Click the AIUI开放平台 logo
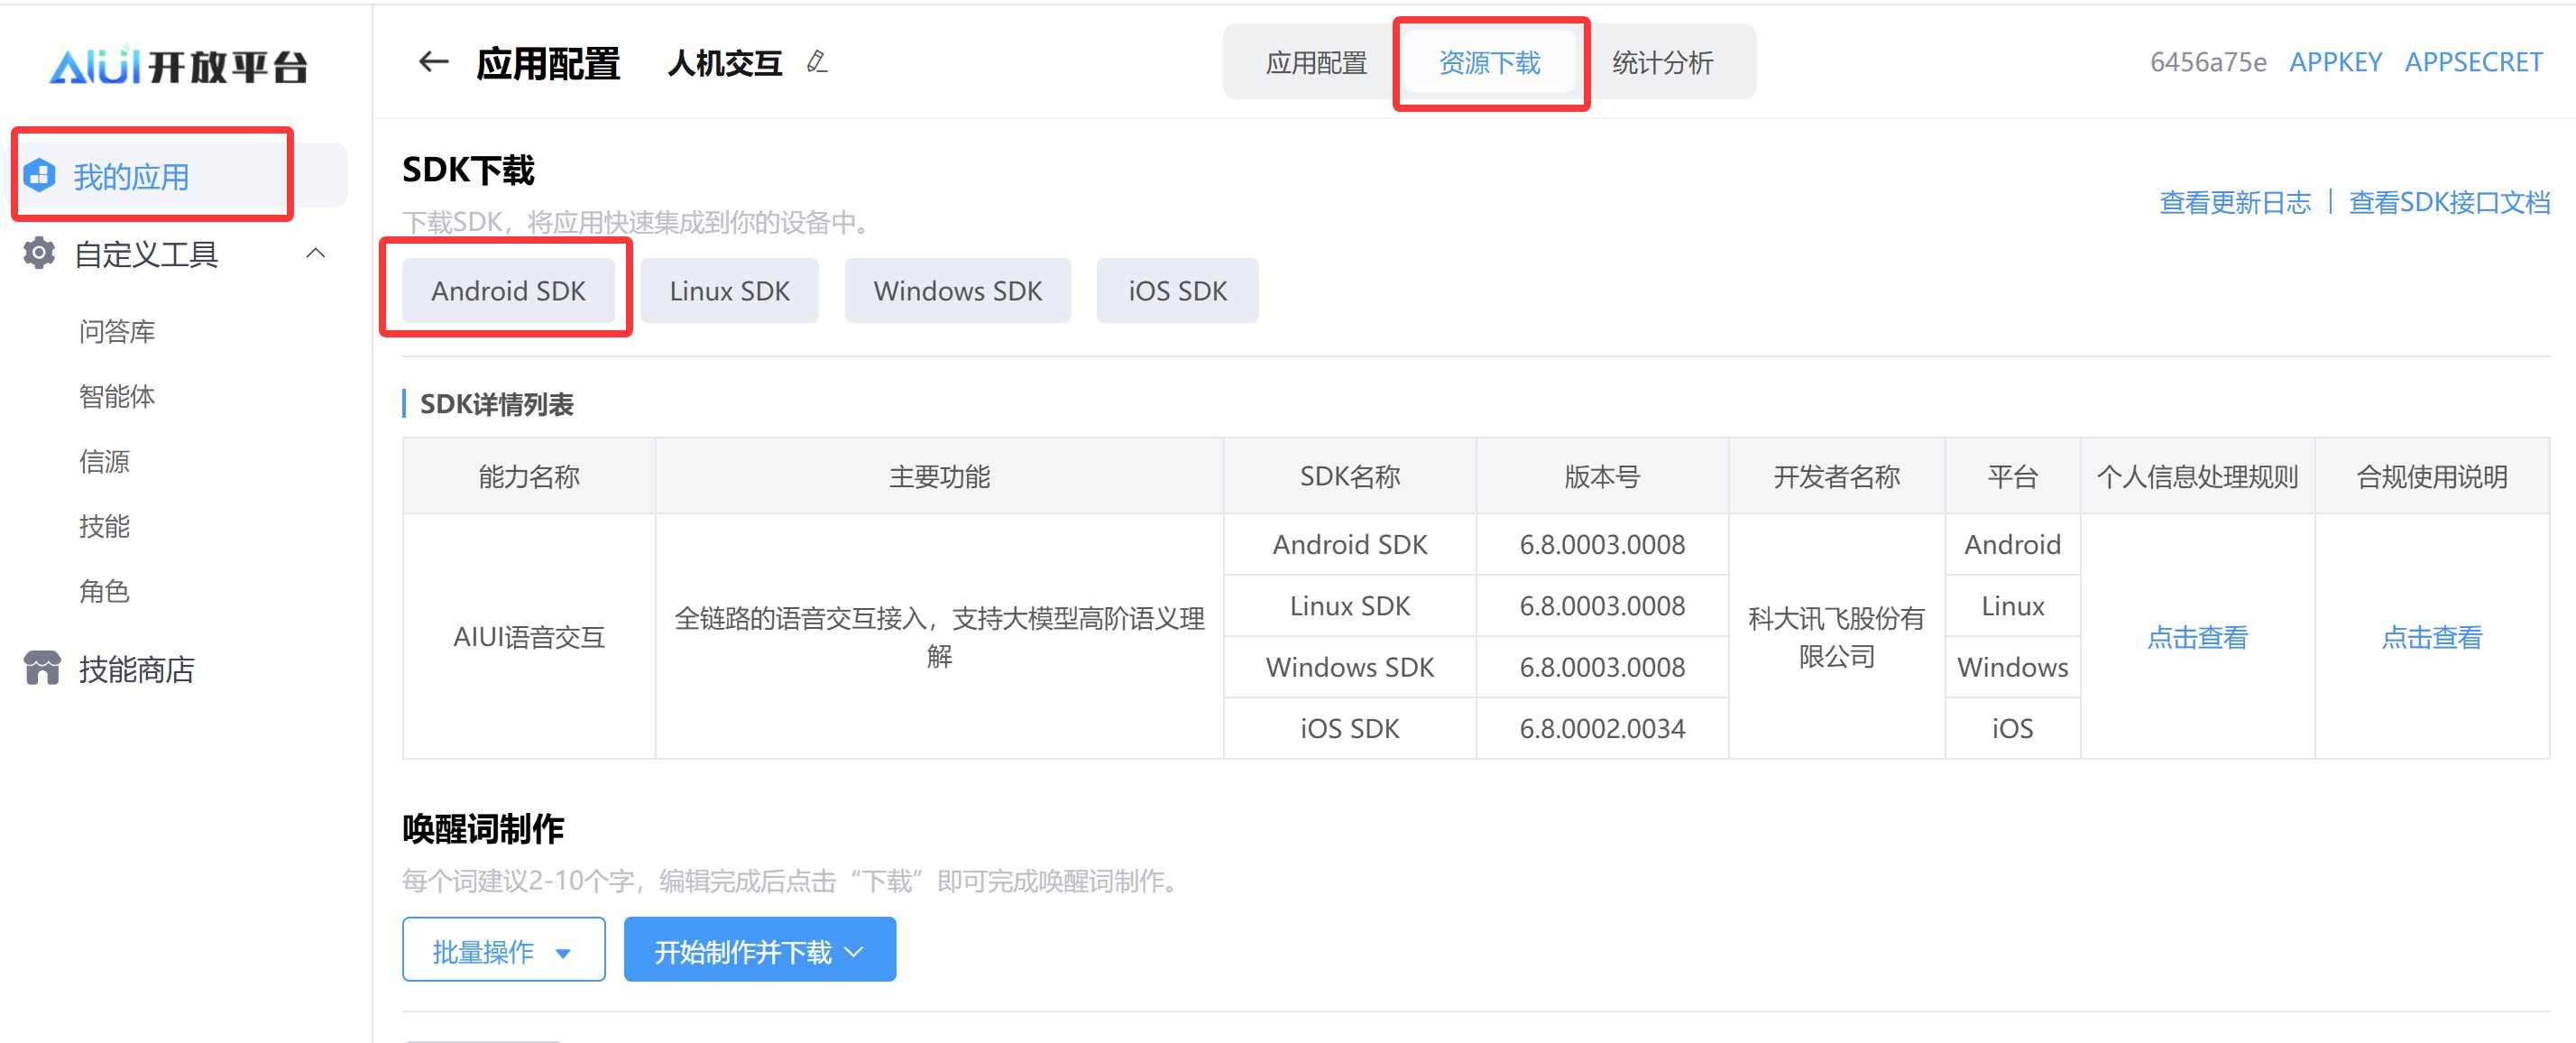 [x=178, y=66]
